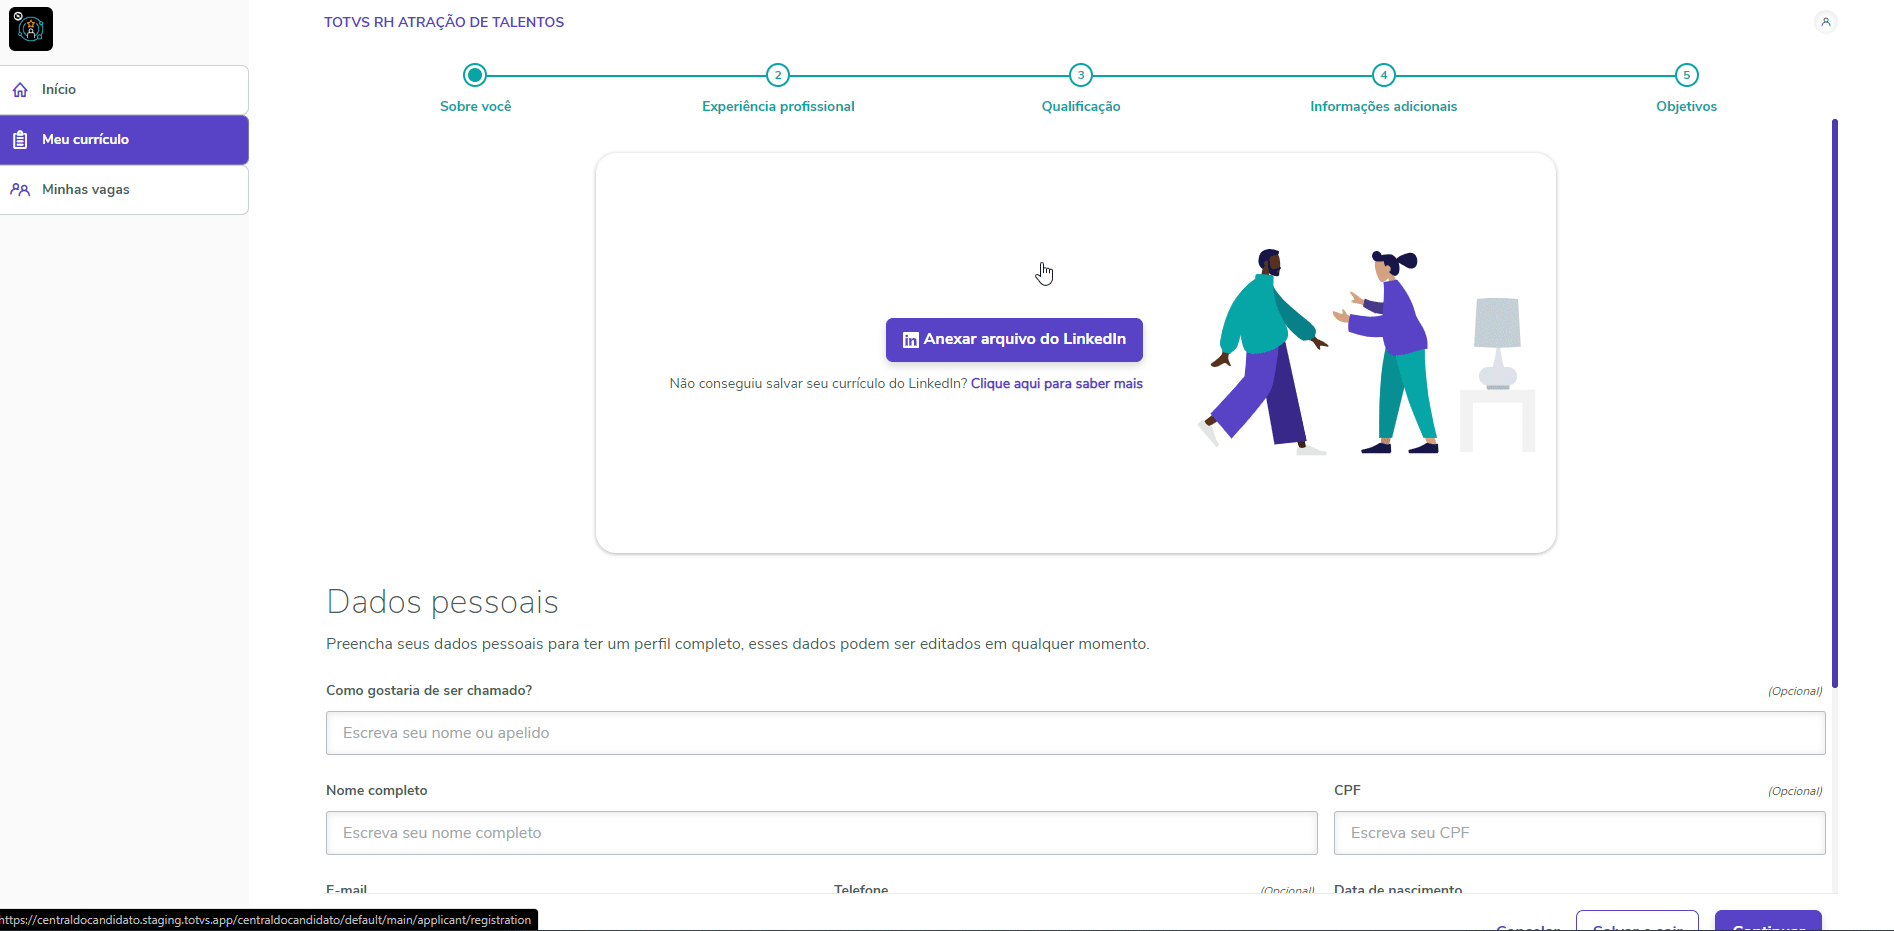Click the Não conseguiu salvar seu currículo text

(x=818, y=384)
